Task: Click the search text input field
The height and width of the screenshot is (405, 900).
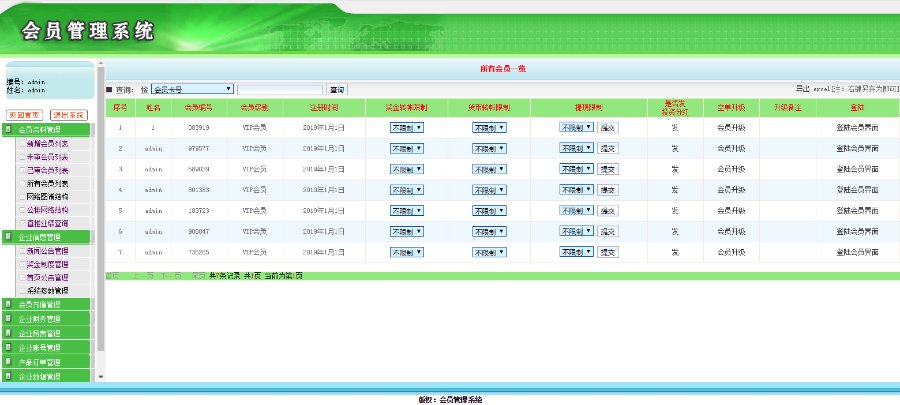Action: [x=280, y=89]
